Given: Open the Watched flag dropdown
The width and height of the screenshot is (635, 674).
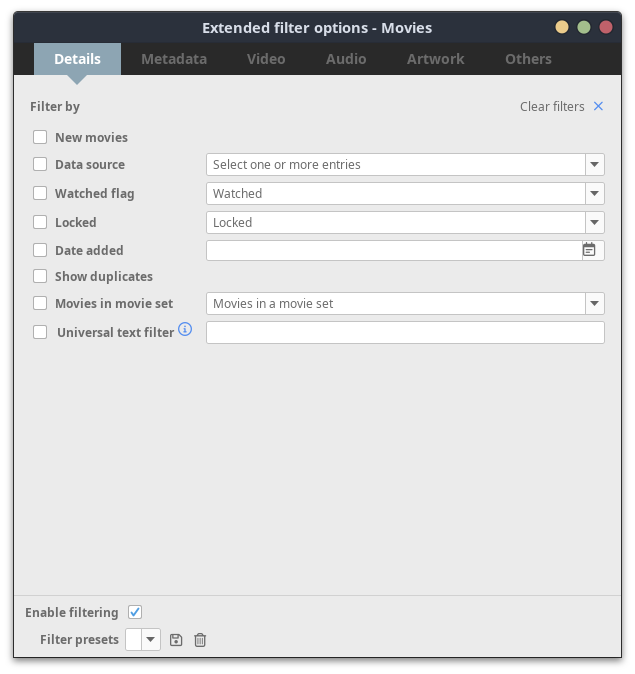Looking at the screenshot, I should [x=594, y=194].
